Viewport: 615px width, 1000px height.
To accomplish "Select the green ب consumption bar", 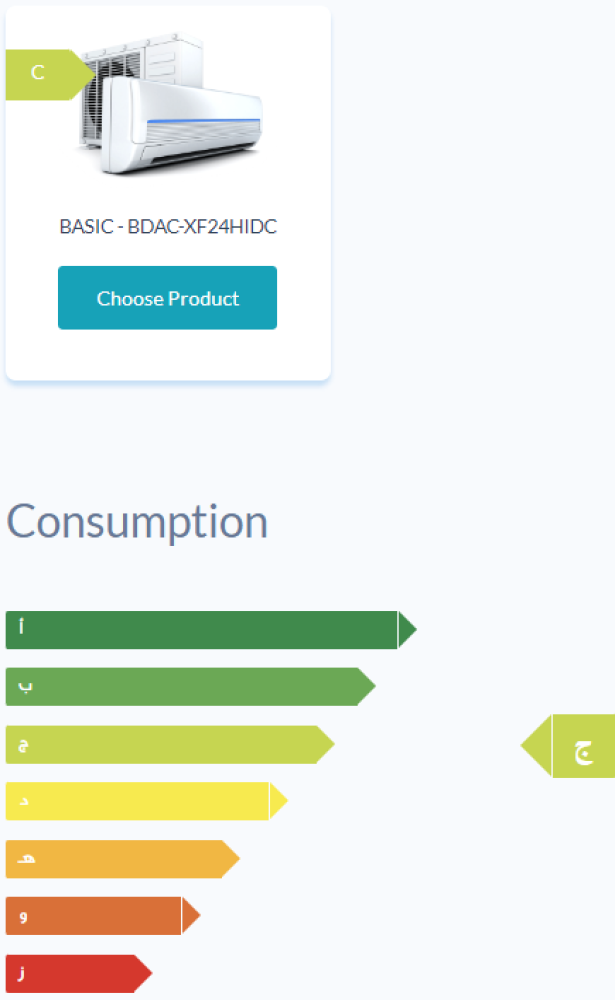I will (x=180, y=687).
